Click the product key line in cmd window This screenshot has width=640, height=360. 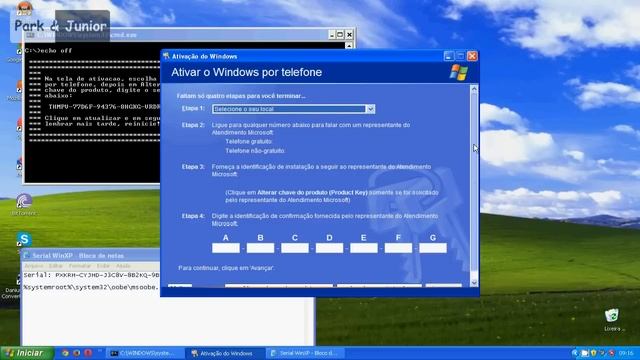pos(104,107)
